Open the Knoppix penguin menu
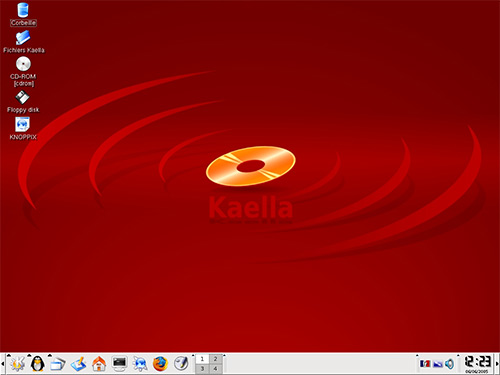500x375 pixels. 38,363
